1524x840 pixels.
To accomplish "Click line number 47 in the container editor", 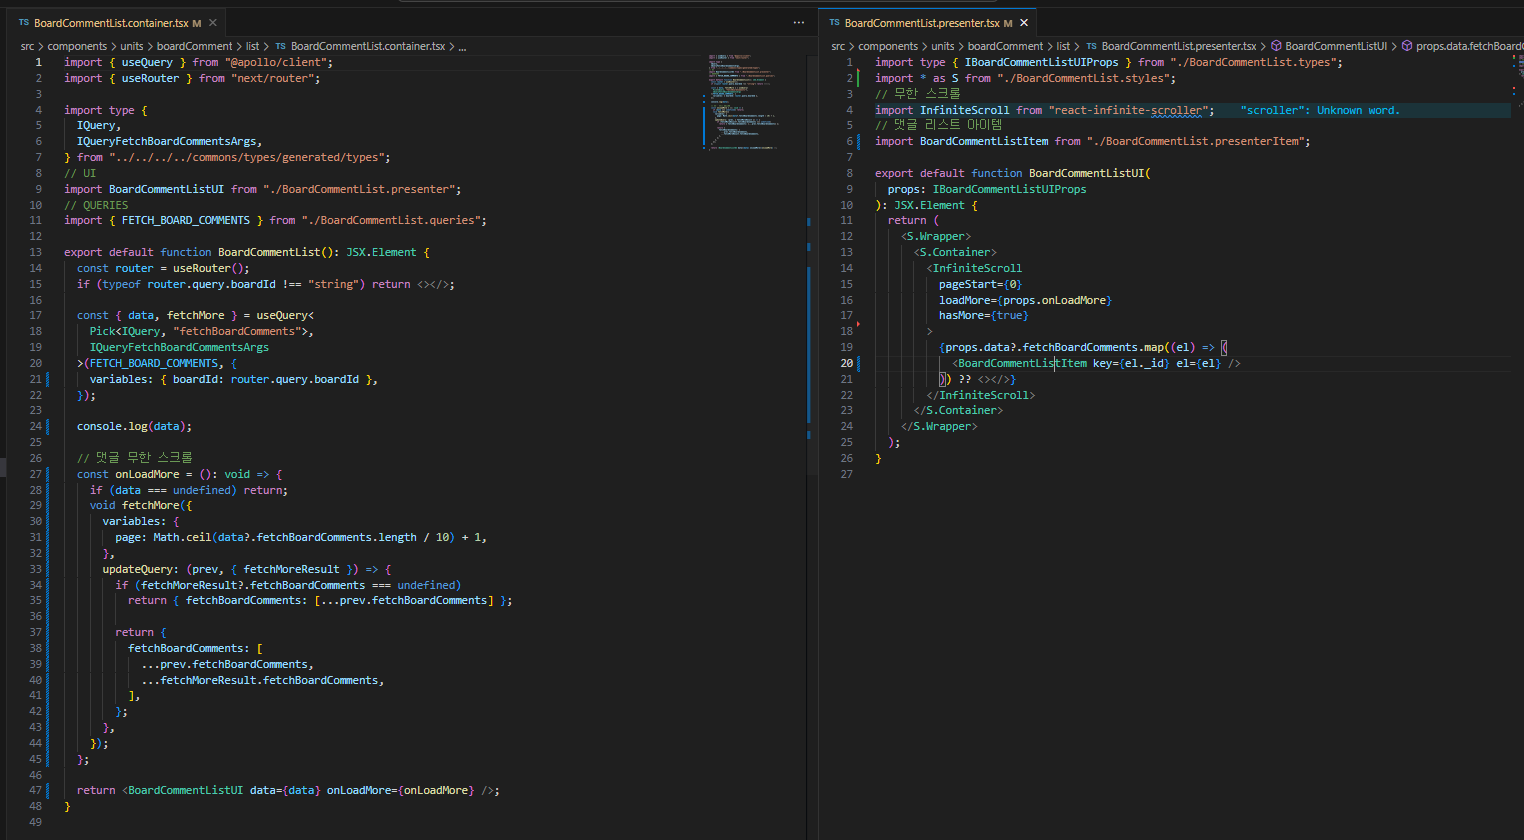I will 35,790.
